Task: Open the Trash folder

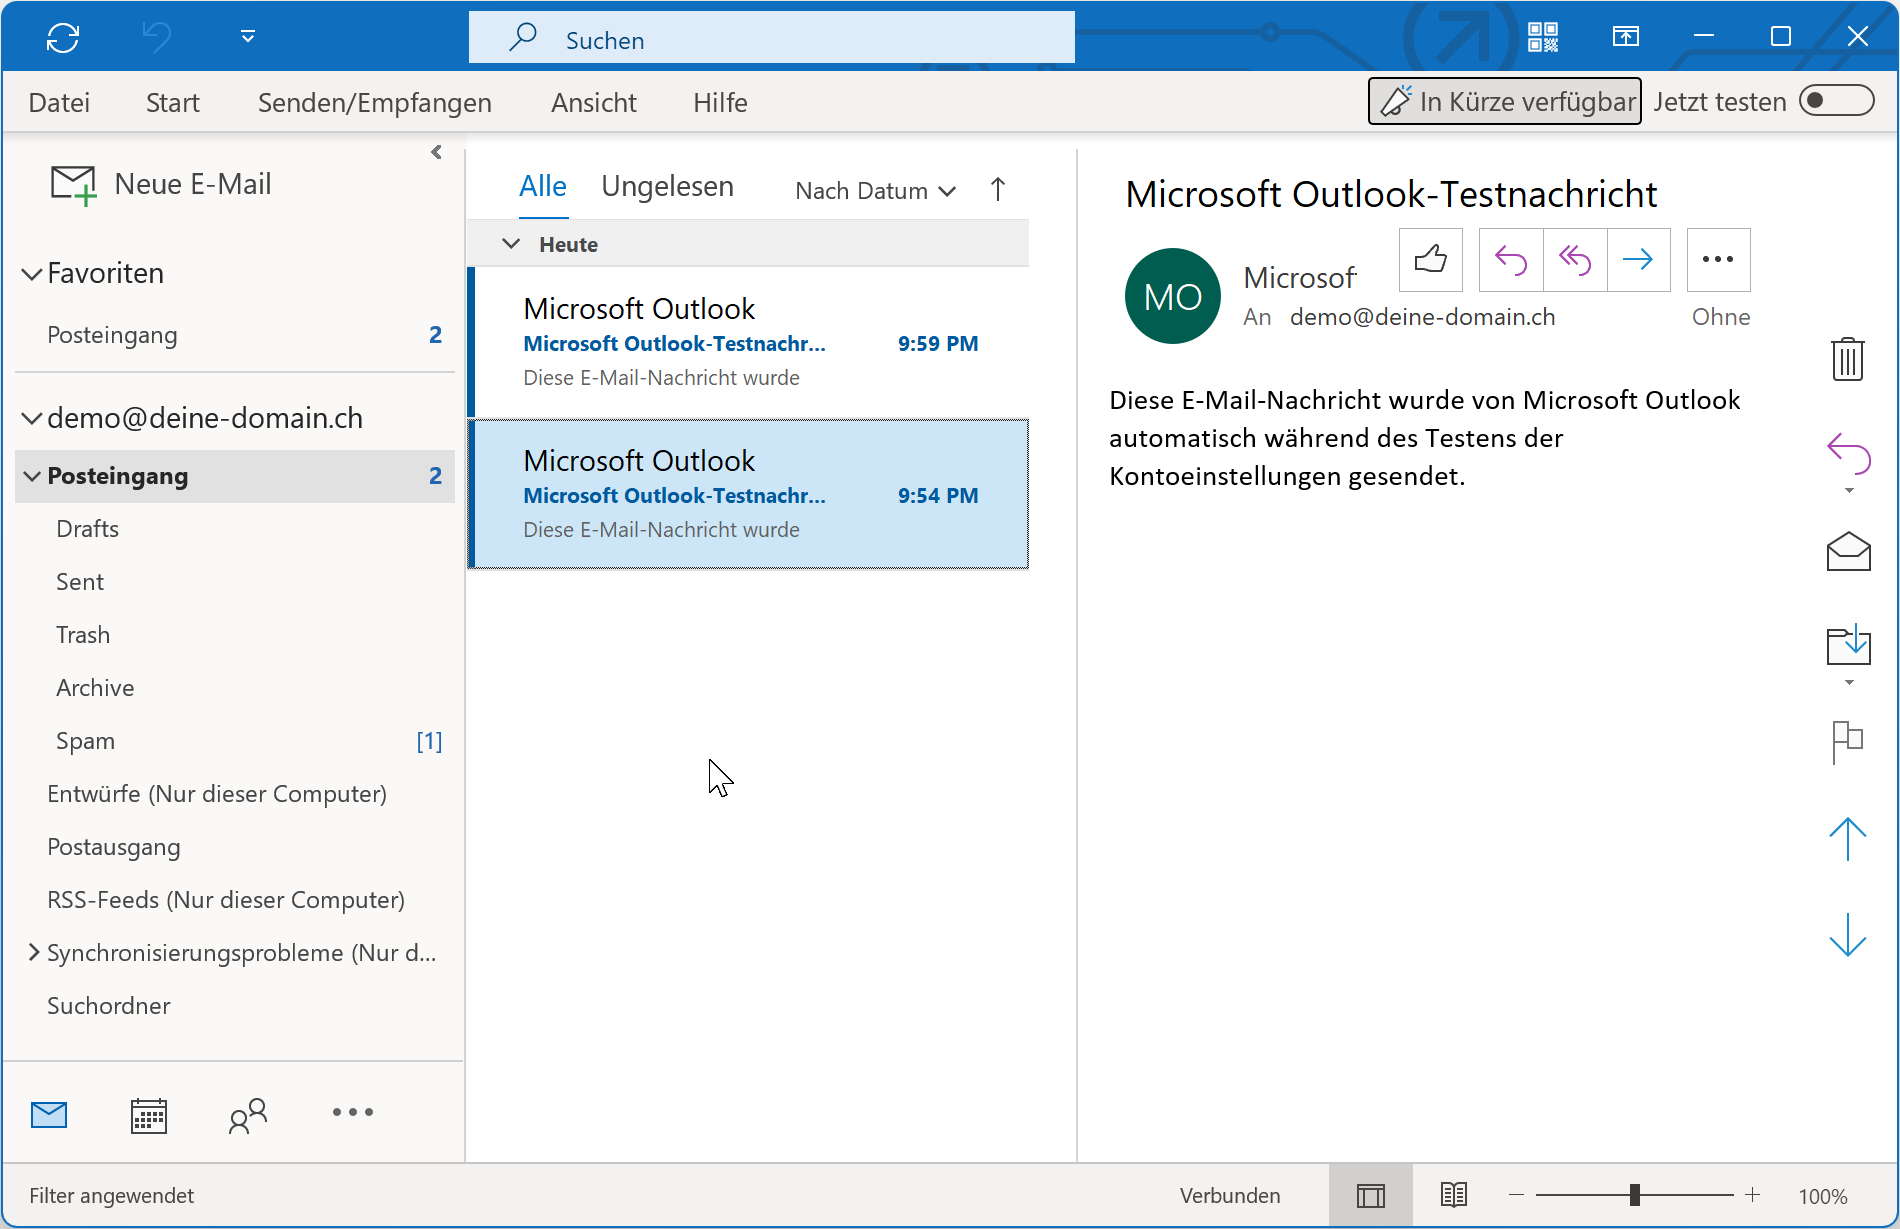Action: [x=235, y=635]
